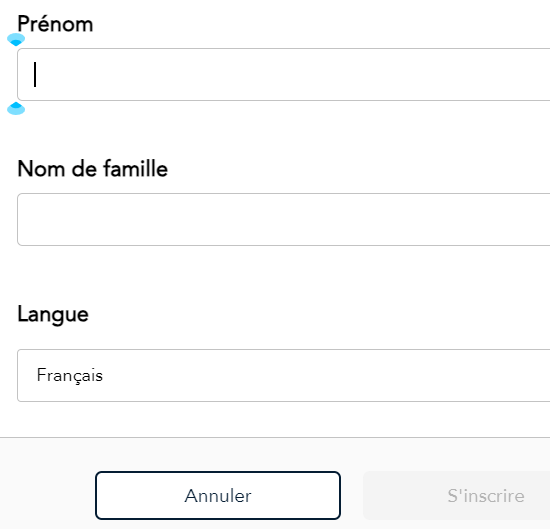
Task: Click the Langue label
Action: click(x=53, y=314)
